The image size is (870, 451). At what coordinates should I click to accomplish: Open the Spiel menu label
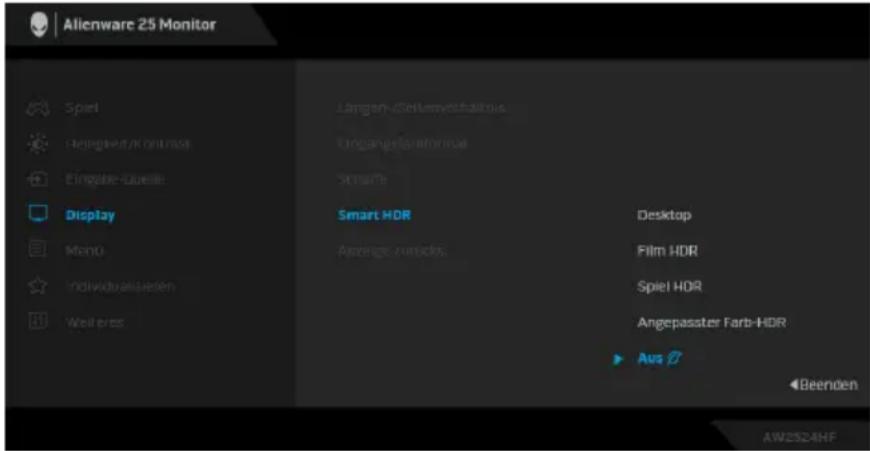[82, 108]
